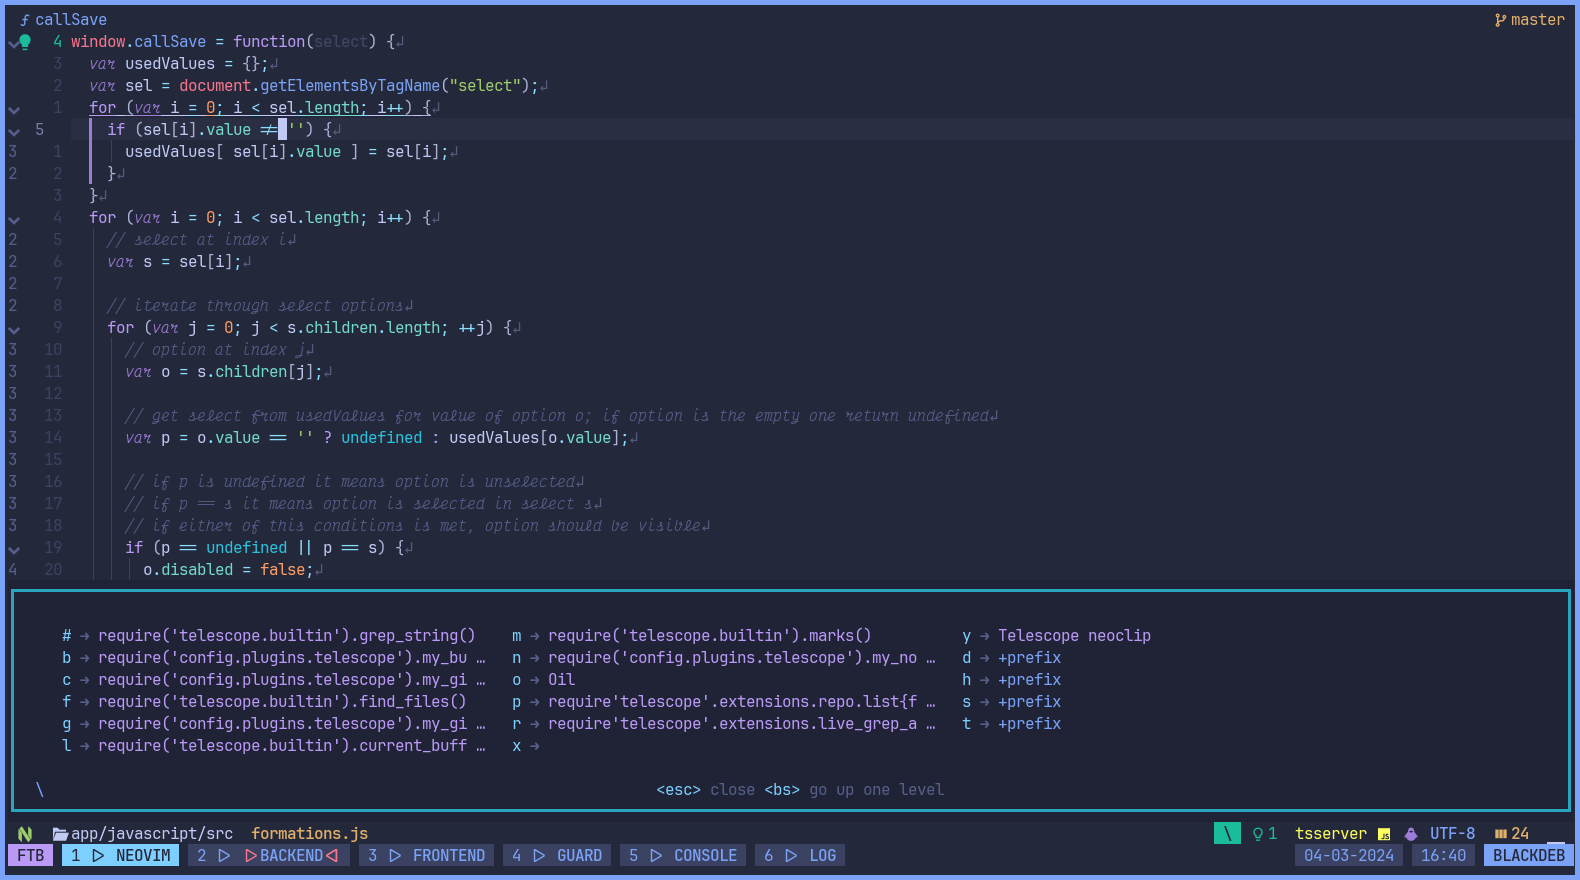
Task: Switch to the CONSOLE tmux window
Action: 684,856
